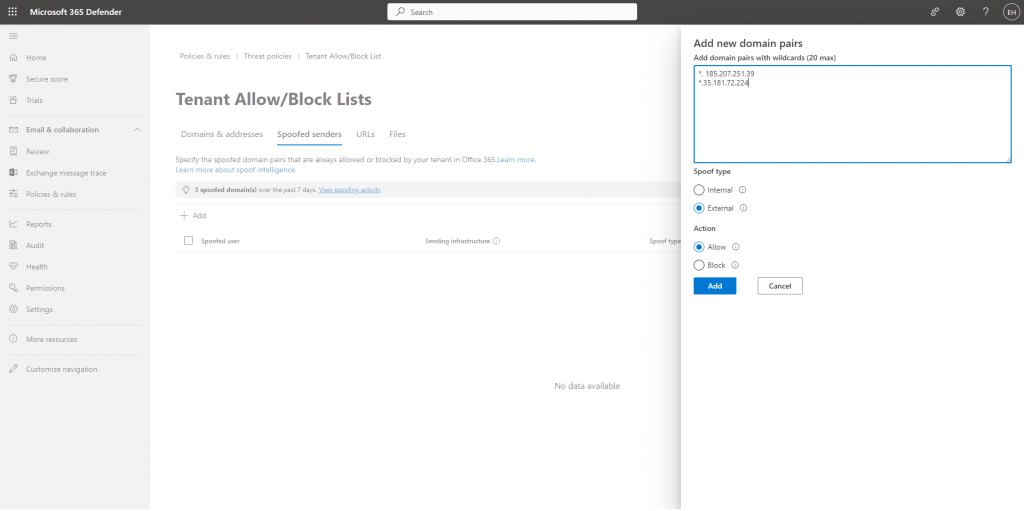
Task: Open Policies & rules breadcrumb
Action: [205, 56]
